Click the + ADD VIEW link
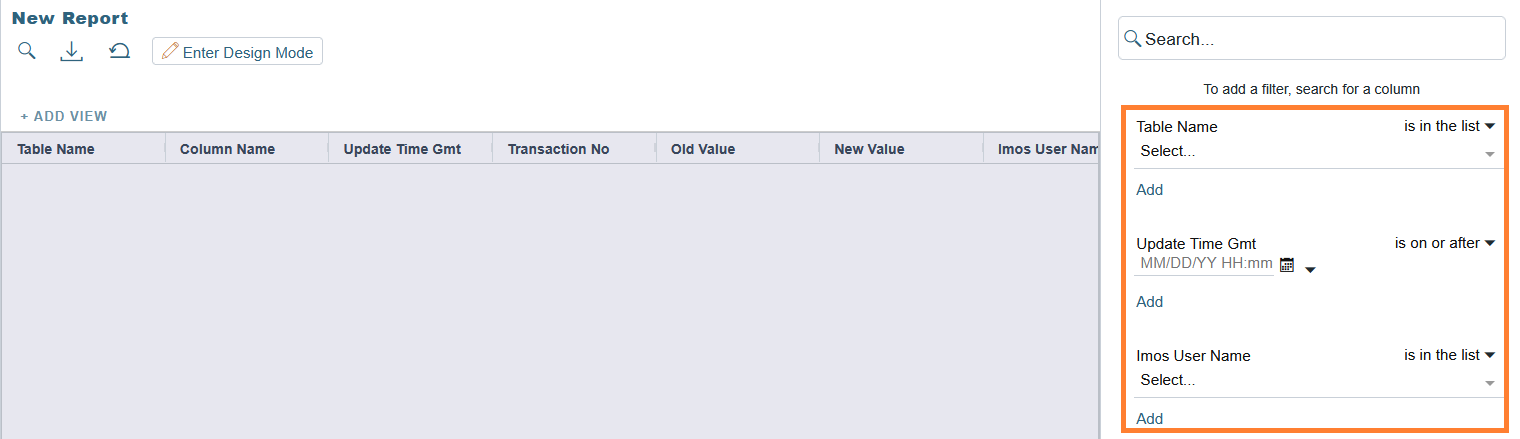The height and width of the screenshot is (439, 1520). [64, 116]
